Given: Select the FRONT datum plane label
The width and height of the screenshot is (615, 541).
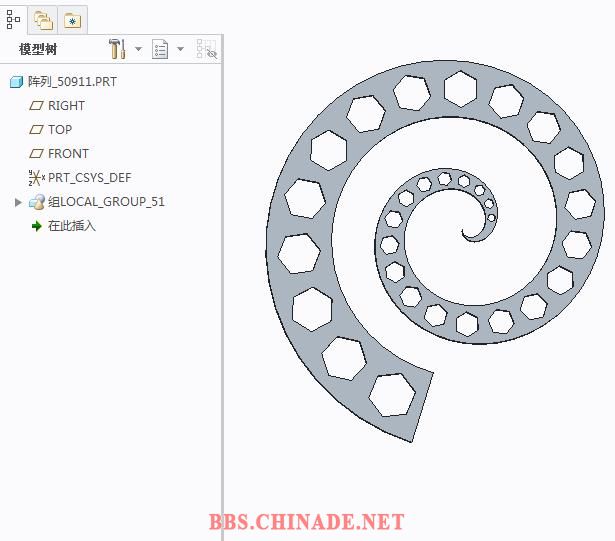Looking at the screenshot, I should pyautogui.click(x=68, y=154).
